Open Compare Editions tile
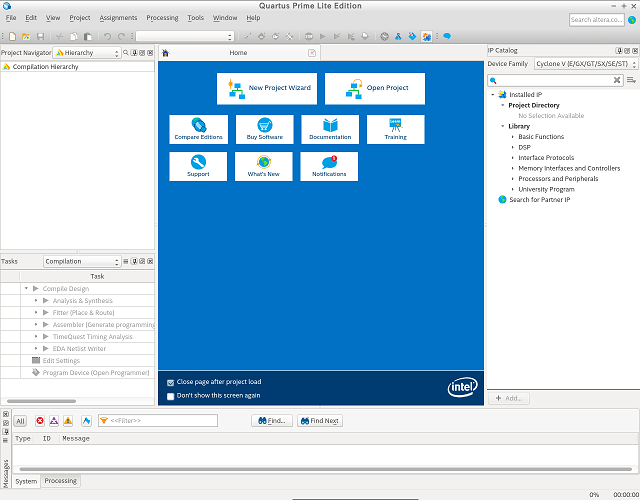Image resolution: width=640 pixels, height=500 pixels. (198, 129)
